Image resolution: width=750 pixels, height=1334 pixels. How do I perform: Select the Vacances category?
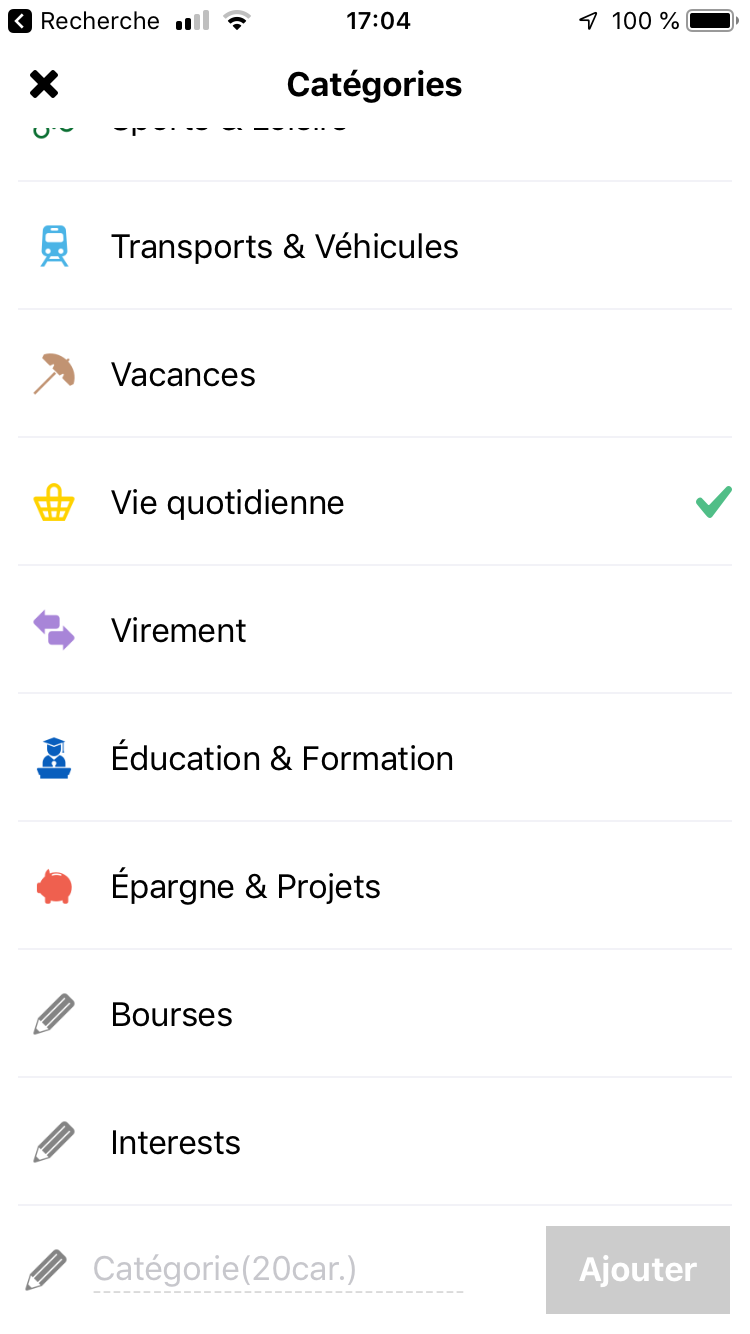(183, 375)
